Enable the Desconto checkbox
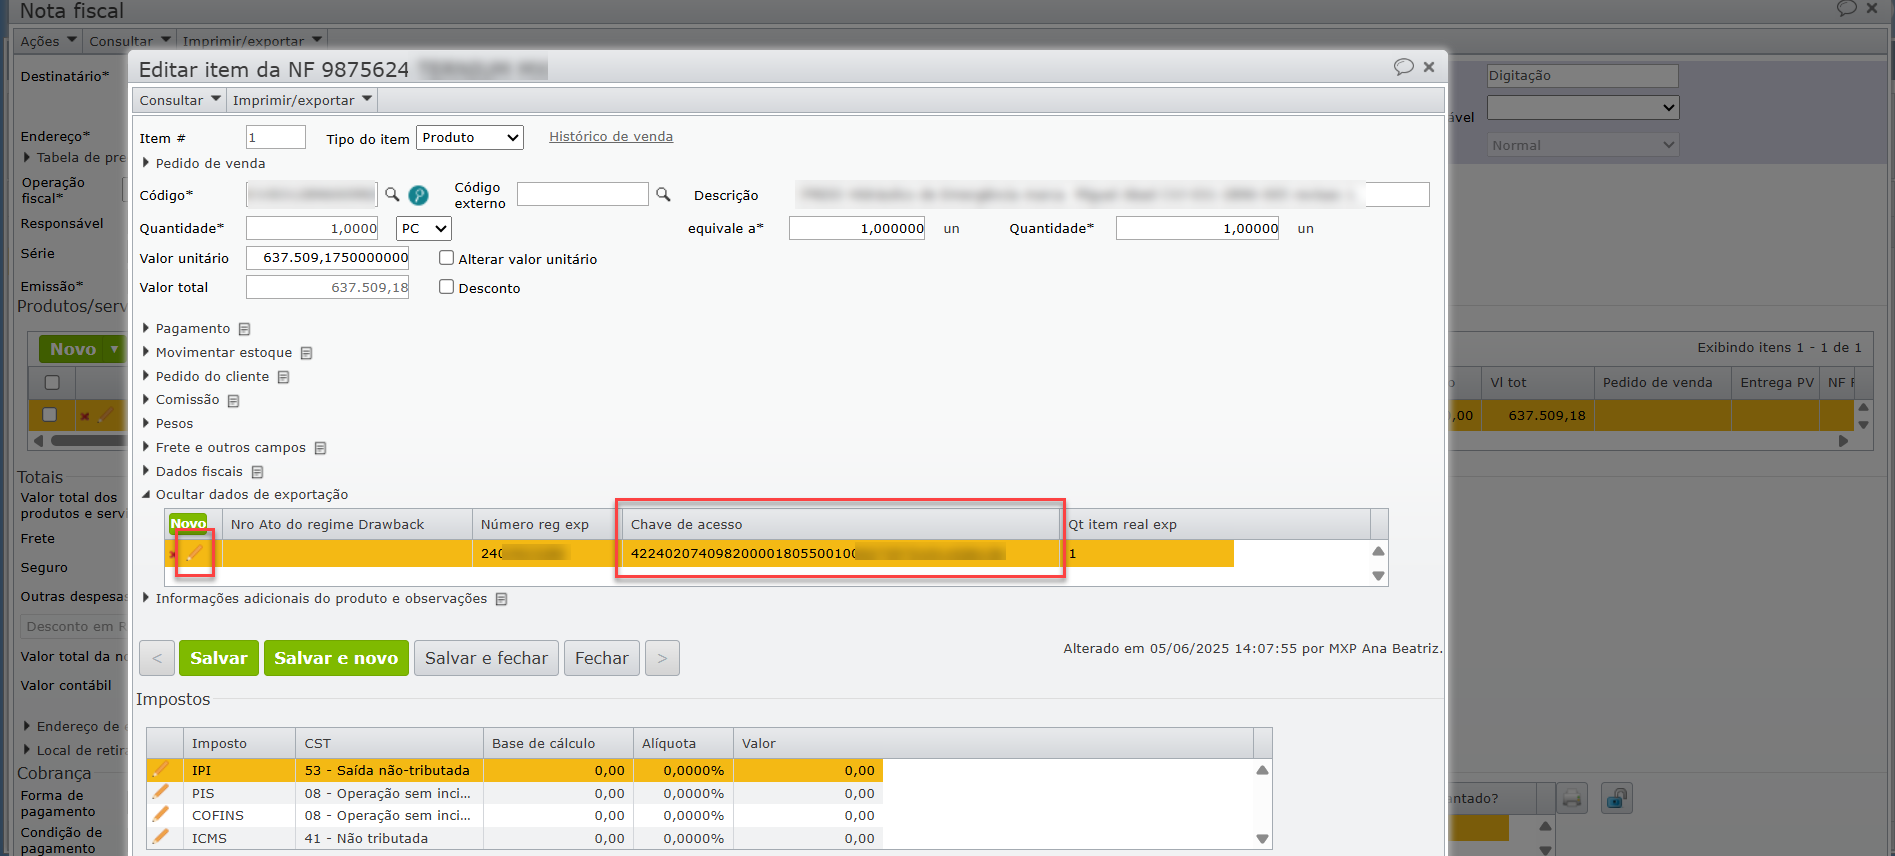Viewport: 1895px width, 856px height. (447, 287)
